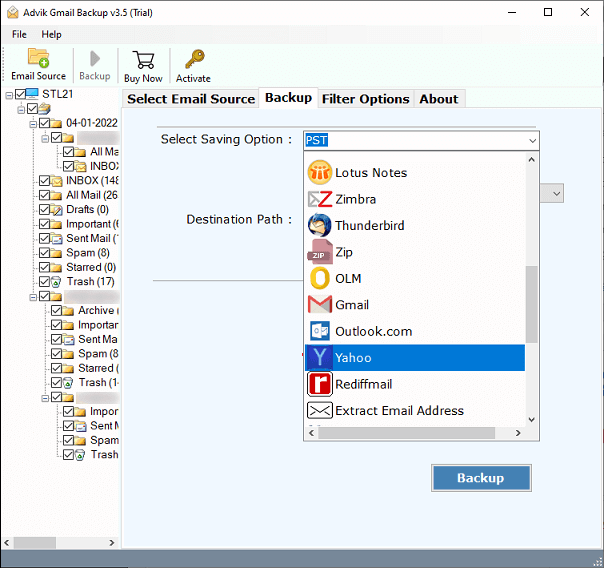
Task: Toggle the Spam (8) checkbox
Action: point(44,253)
